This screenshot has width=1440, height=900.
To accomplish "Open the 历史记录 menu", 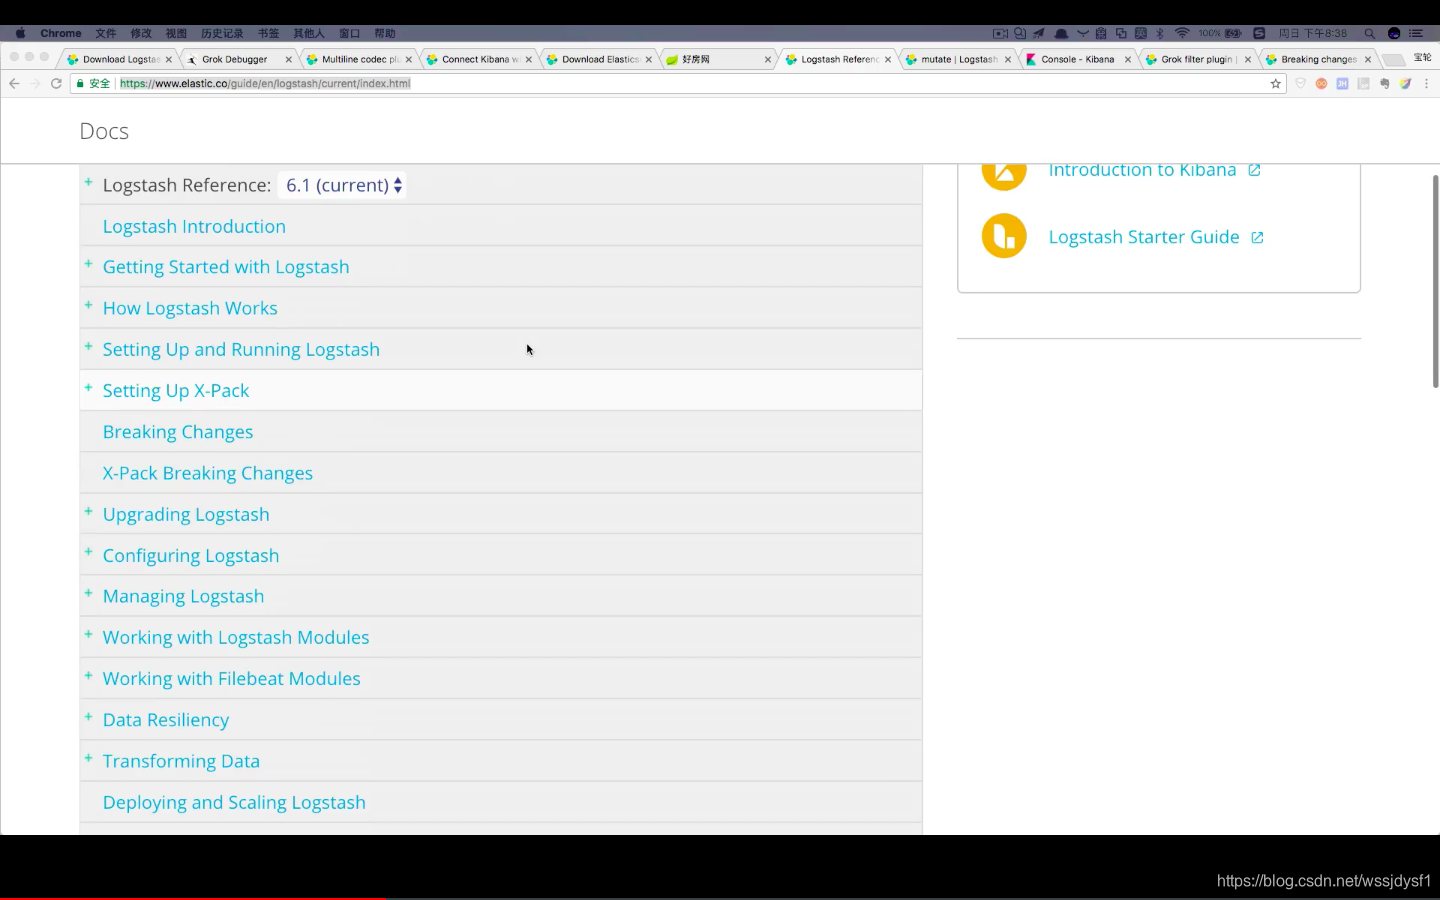I will click(x=222, y=33).
